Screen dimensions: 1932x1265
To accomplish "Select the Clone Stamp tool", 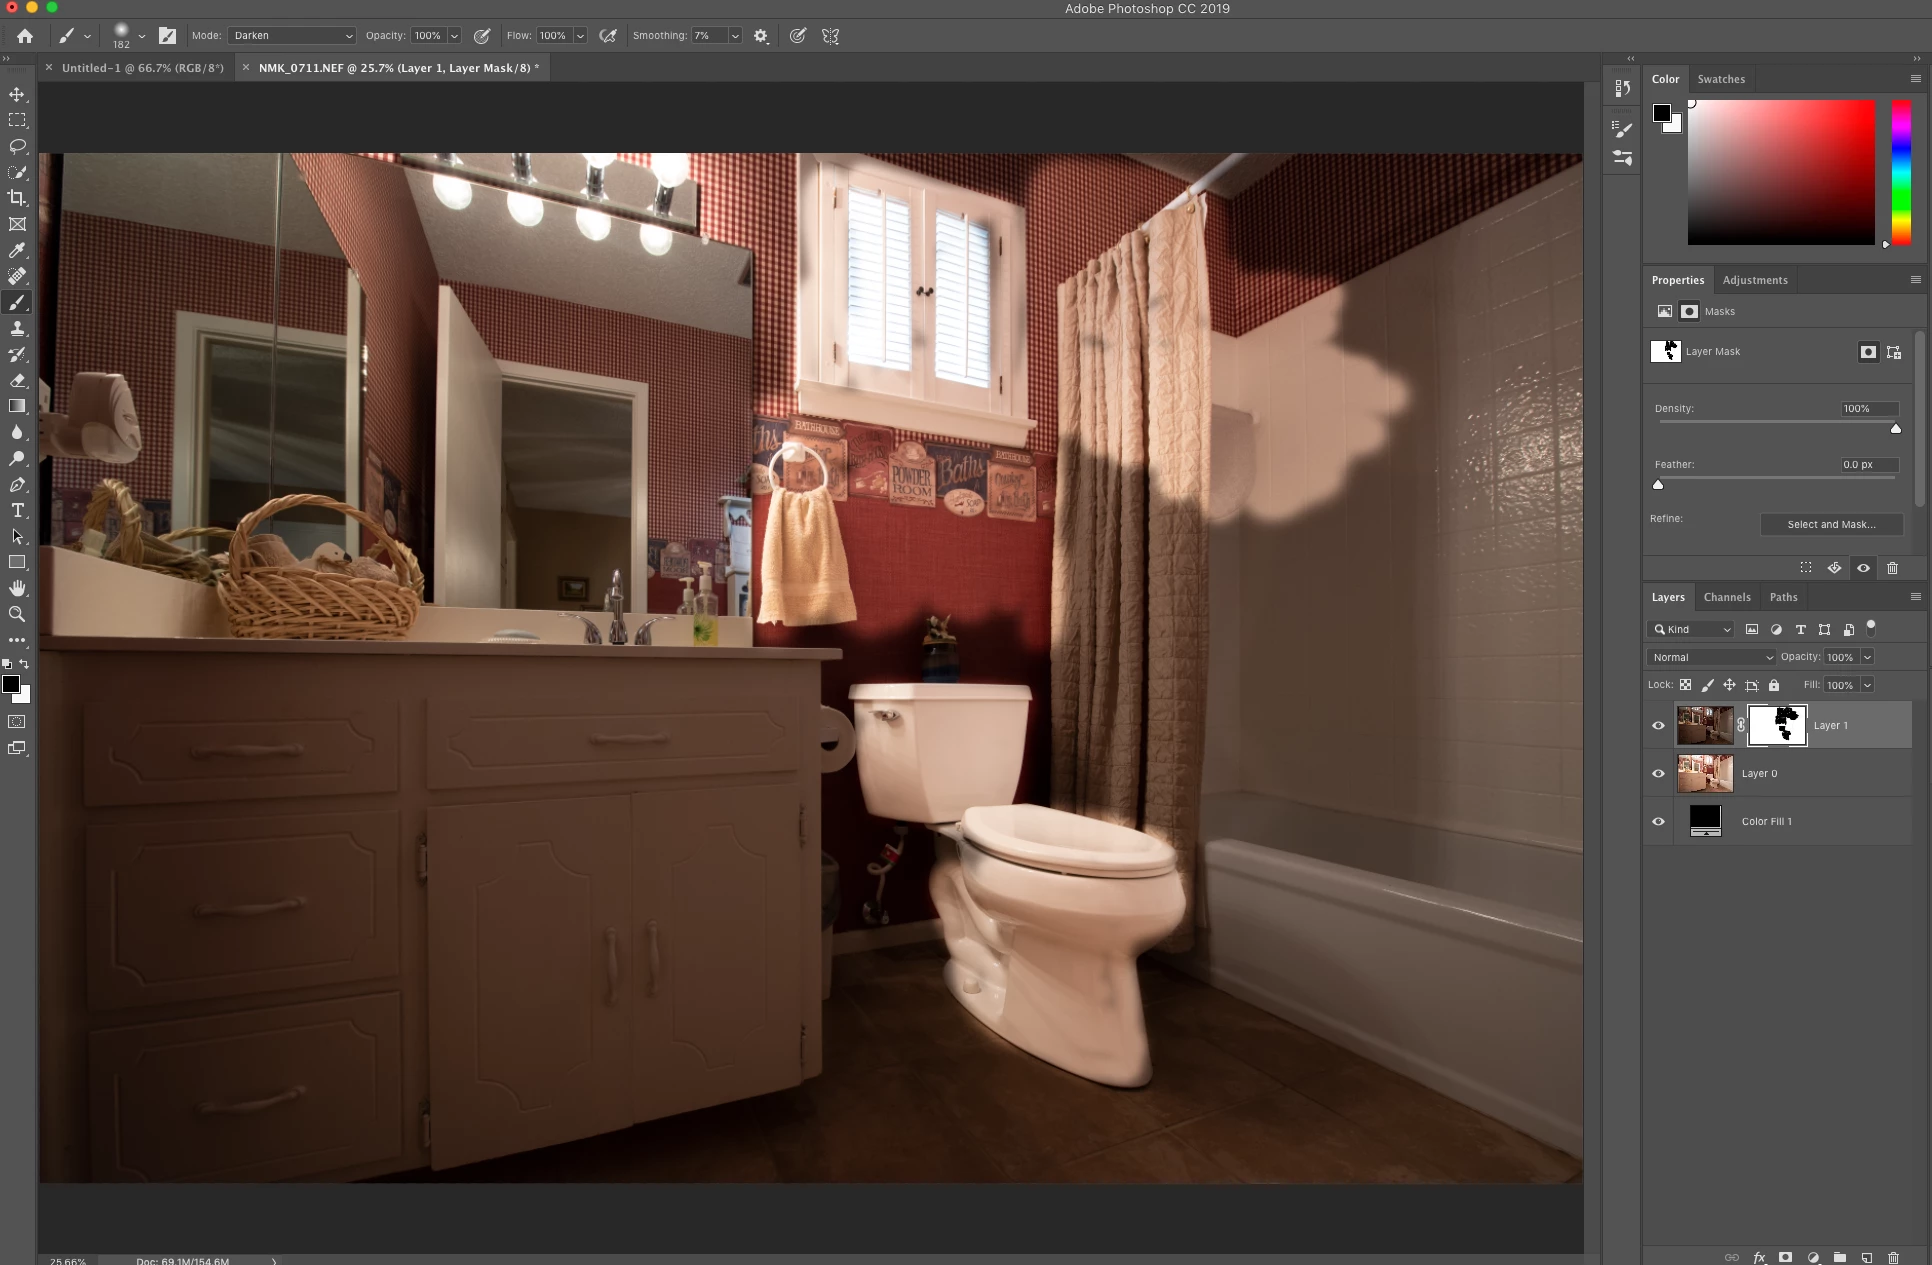I will (x=17, y=328).
